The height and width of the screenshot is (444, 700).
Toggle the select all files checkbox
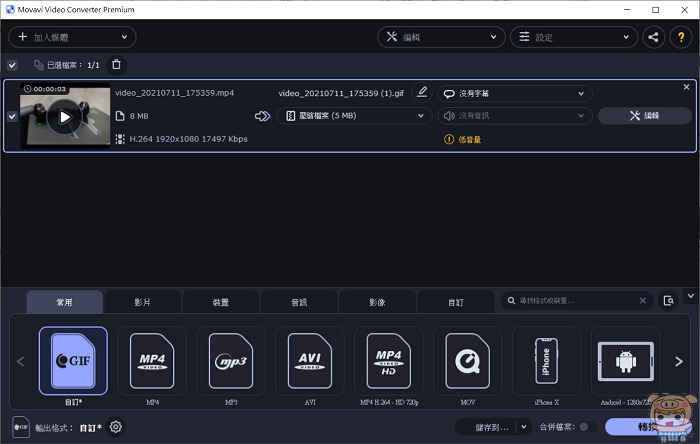[x=12, y=65]
